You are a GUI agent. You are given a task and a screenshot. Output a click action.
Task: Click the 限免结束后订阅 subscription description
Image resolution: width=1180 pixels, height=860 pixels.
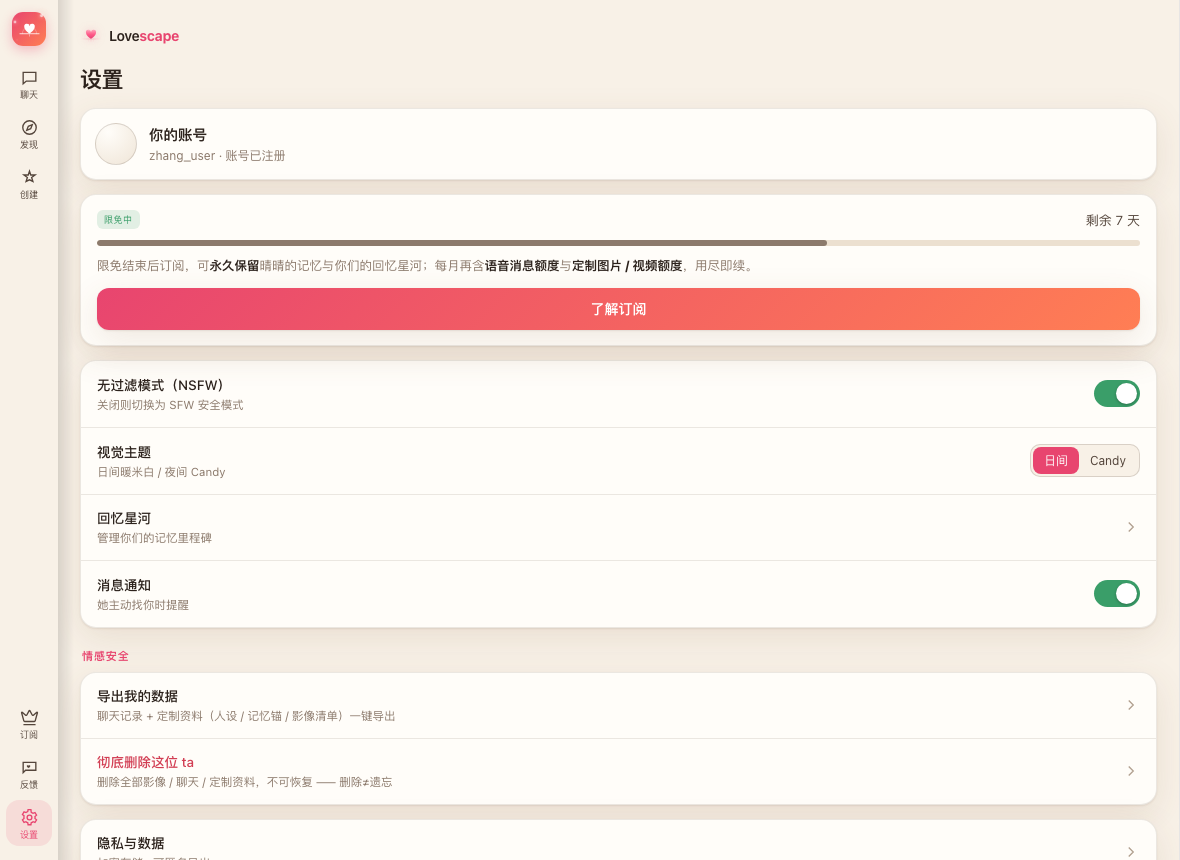click(427, 266)
